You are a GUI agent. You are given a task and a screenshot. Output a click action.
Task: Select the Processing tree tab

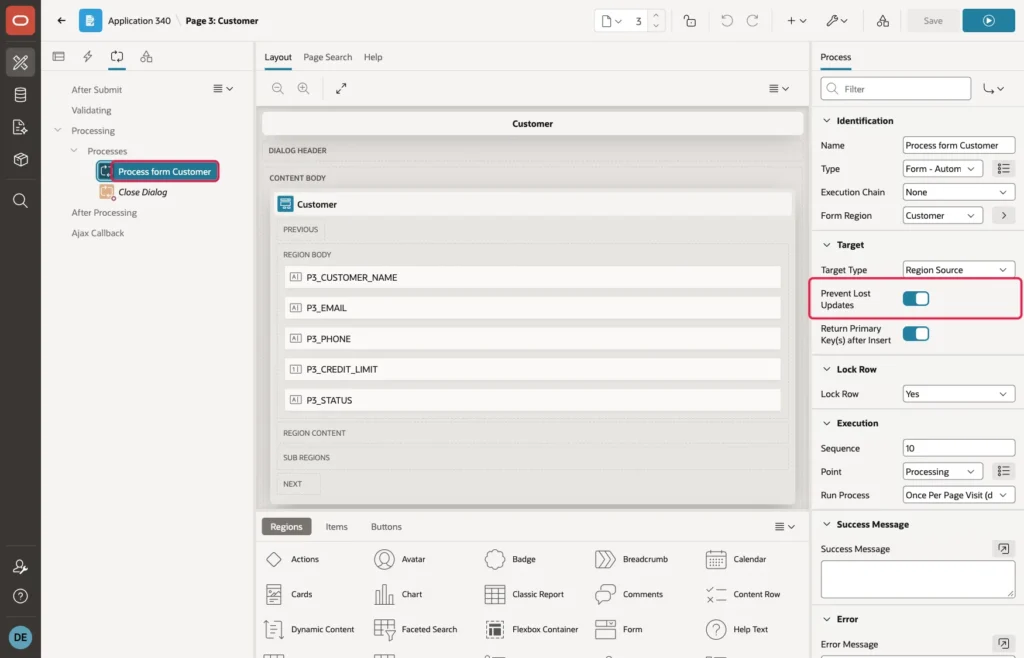pyautogui.click(x=117, y=57)
